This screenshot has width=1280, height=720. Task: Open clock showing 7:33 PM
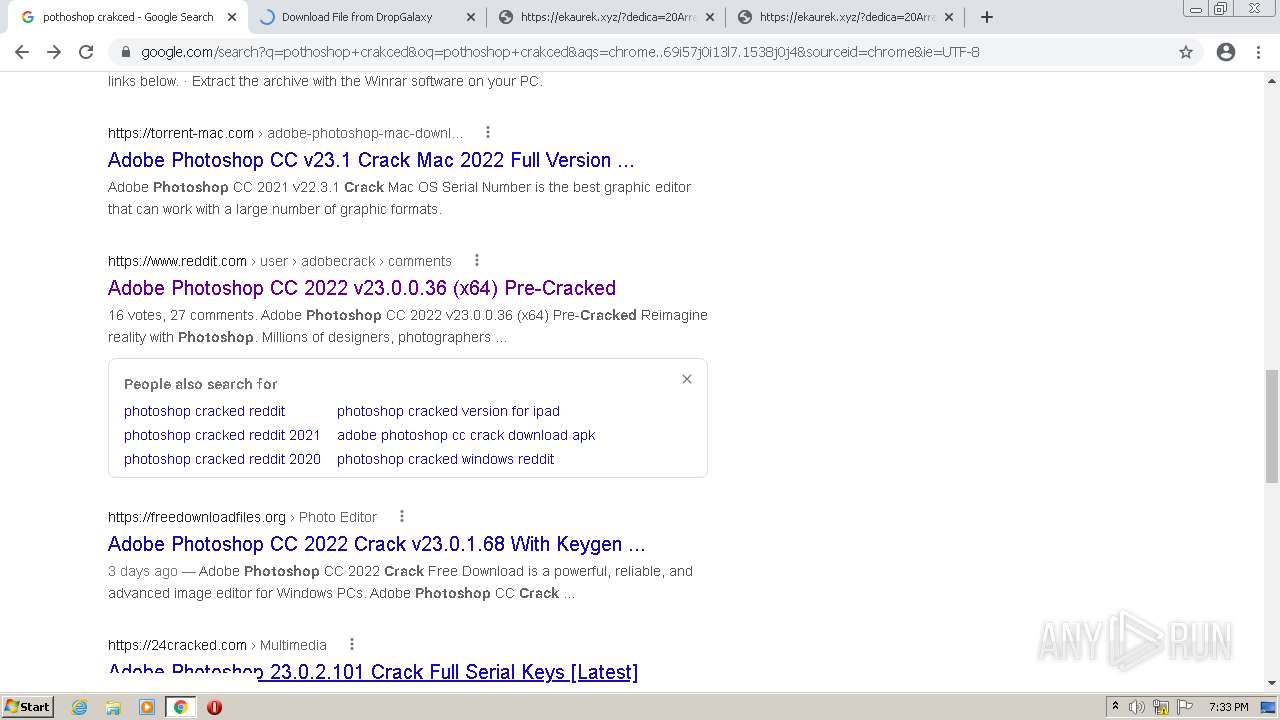click(1228, 707)
